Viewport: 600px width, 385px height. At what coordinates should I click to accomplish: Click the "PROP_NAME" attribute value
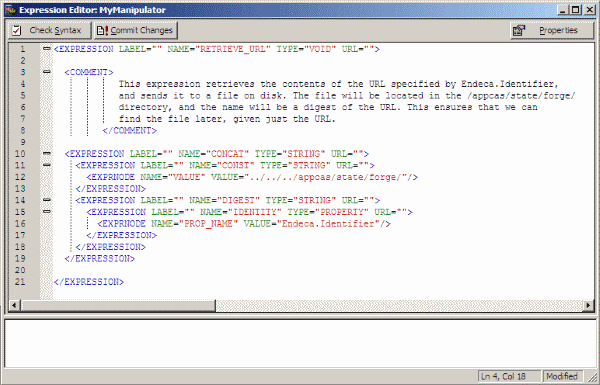(208, 223)
